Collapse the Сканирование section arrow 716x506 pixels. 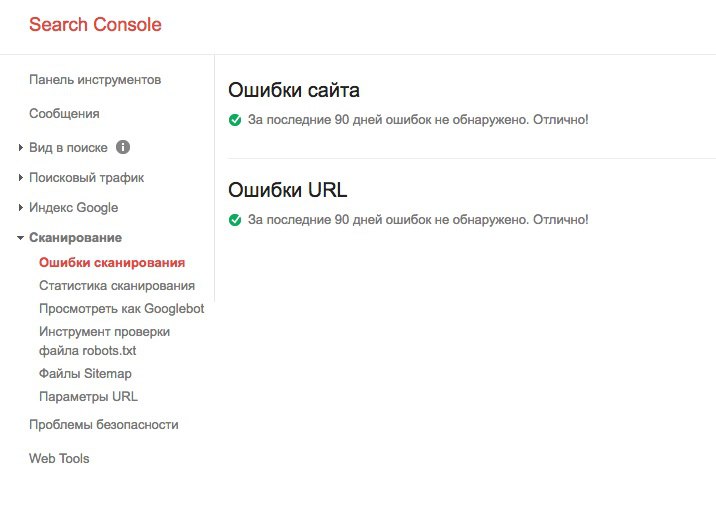21,238
